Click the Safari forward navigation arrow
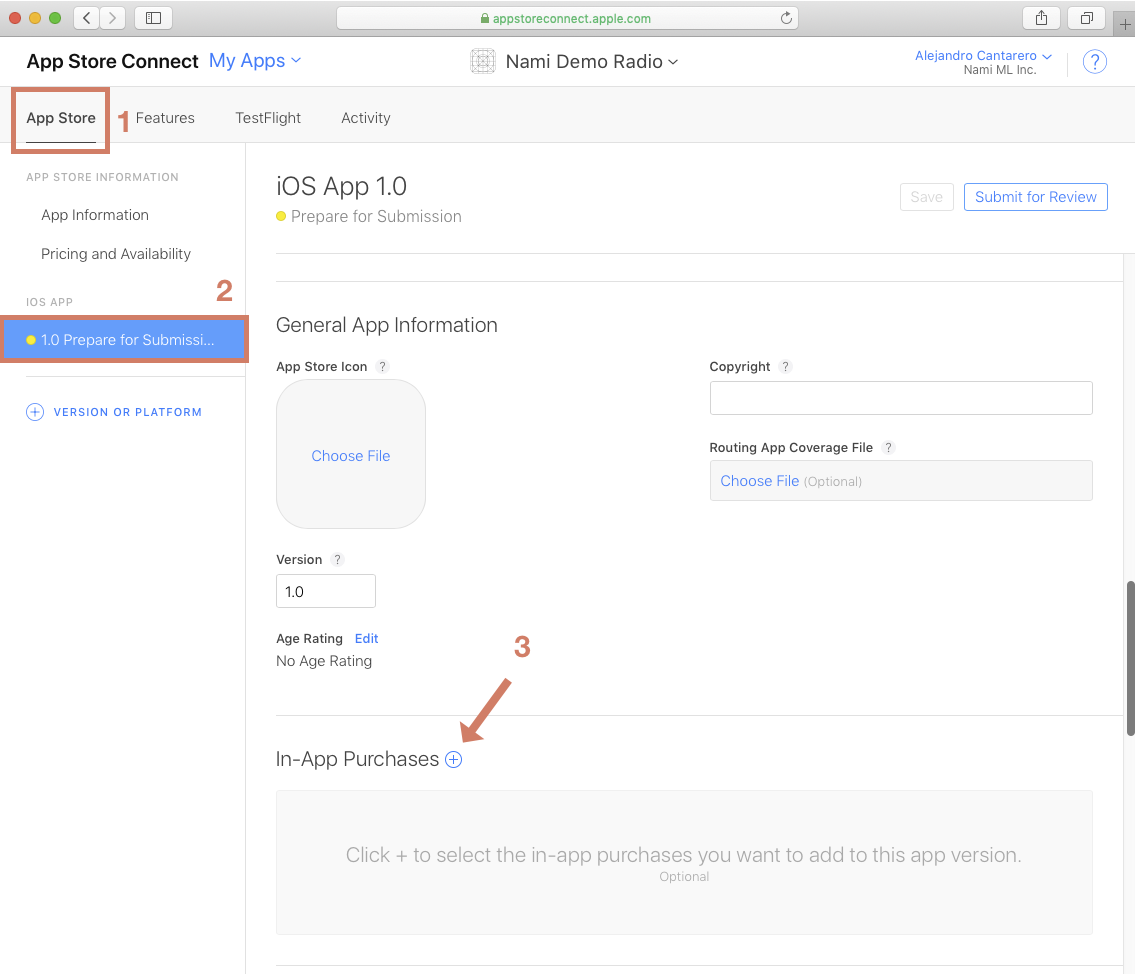Image resolution: width=1135 pixels, height=974 pixels. point(112,18)
